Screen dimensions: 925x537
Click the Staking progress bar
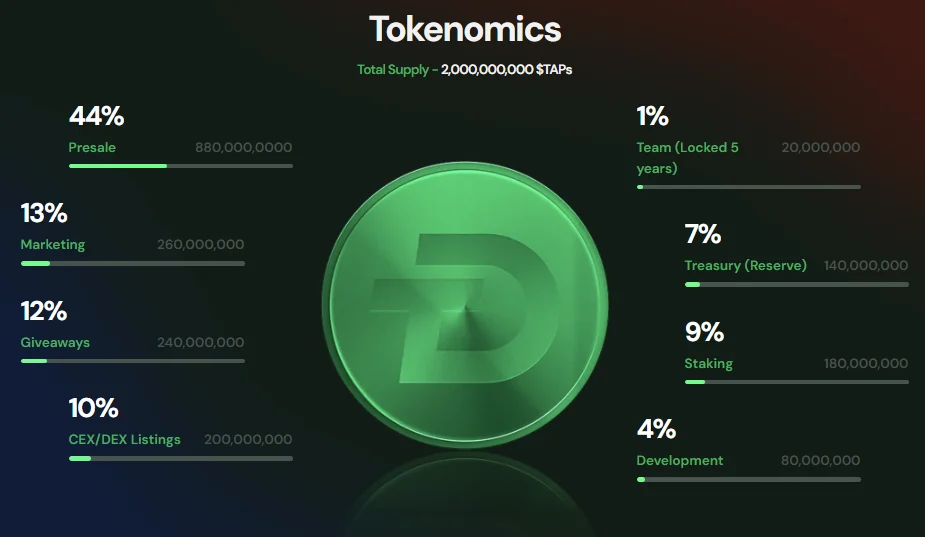[796, 381]
